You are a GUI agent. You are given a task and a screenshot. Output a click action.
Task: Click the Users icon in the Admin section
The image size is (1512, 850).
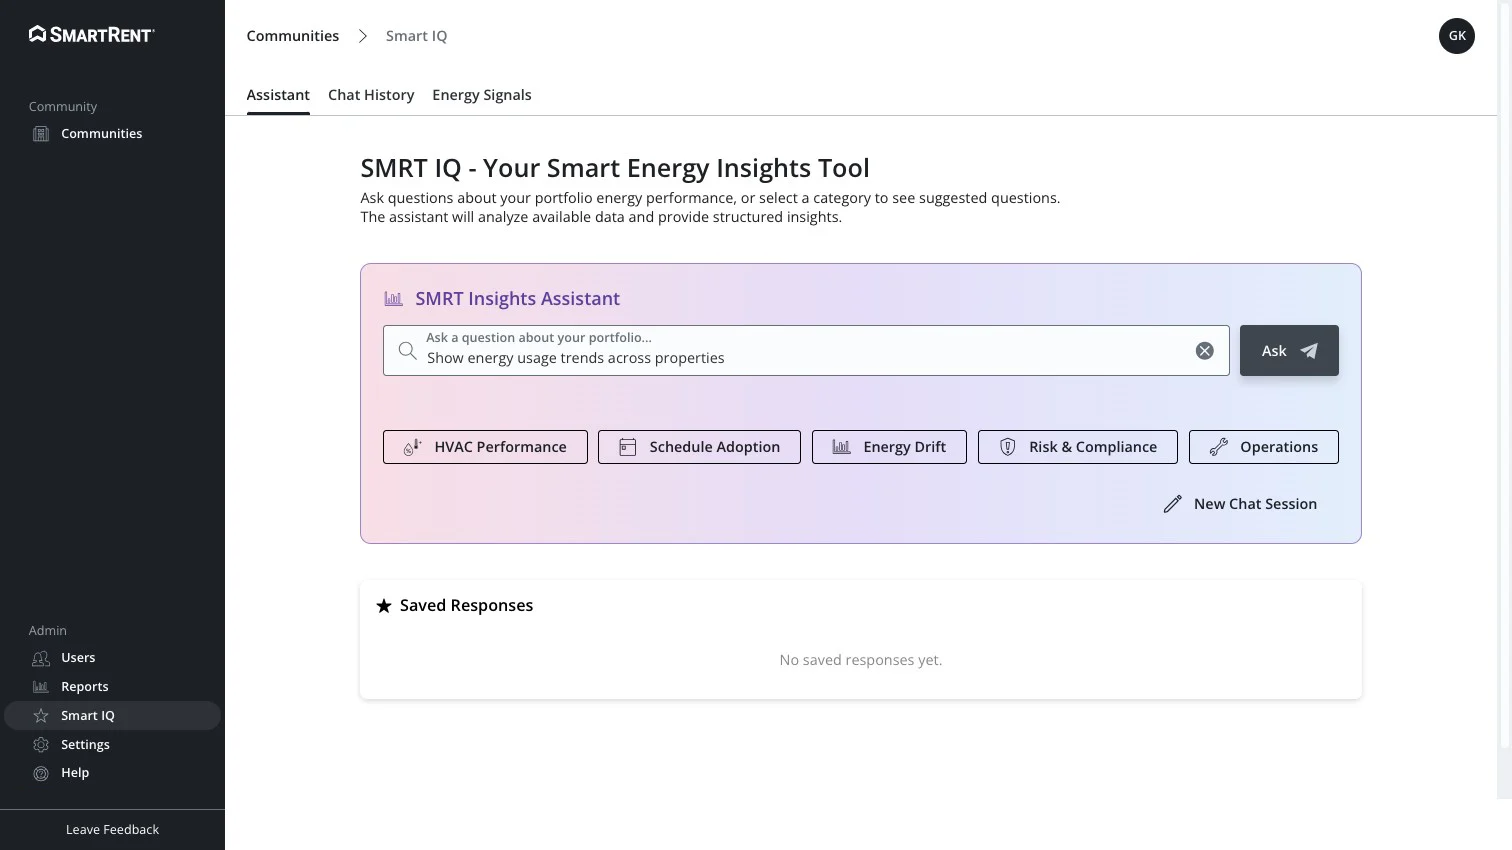coord(41,658)
